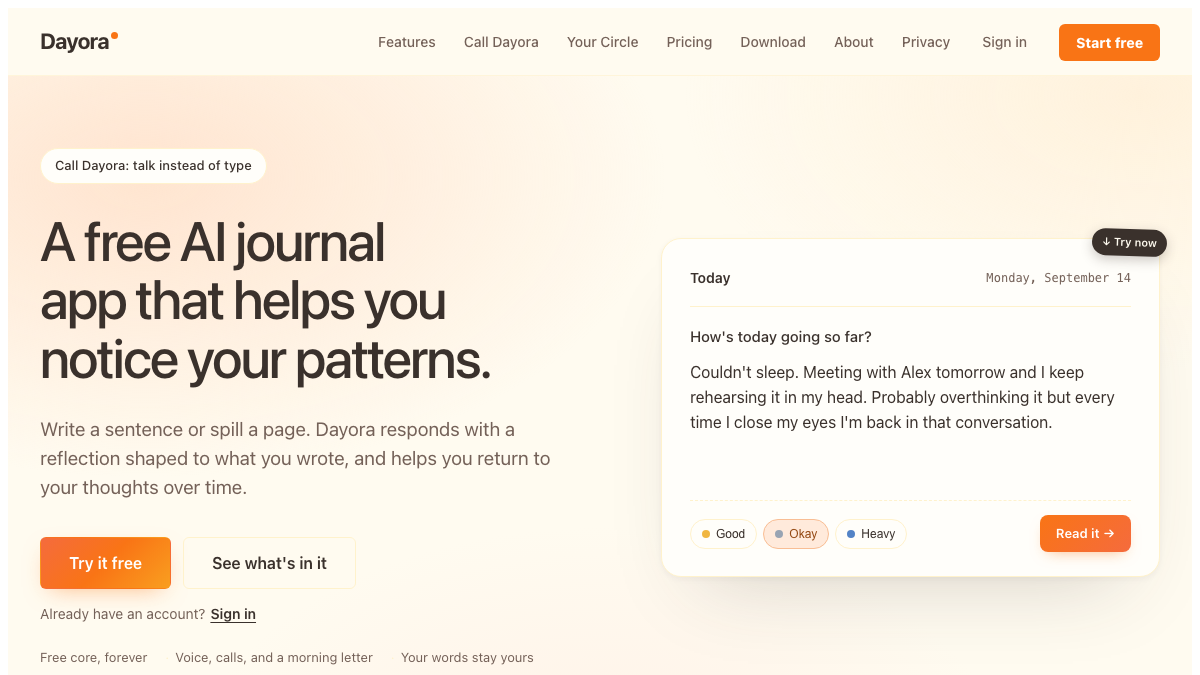Go to Your Circle page

[602, 42]
